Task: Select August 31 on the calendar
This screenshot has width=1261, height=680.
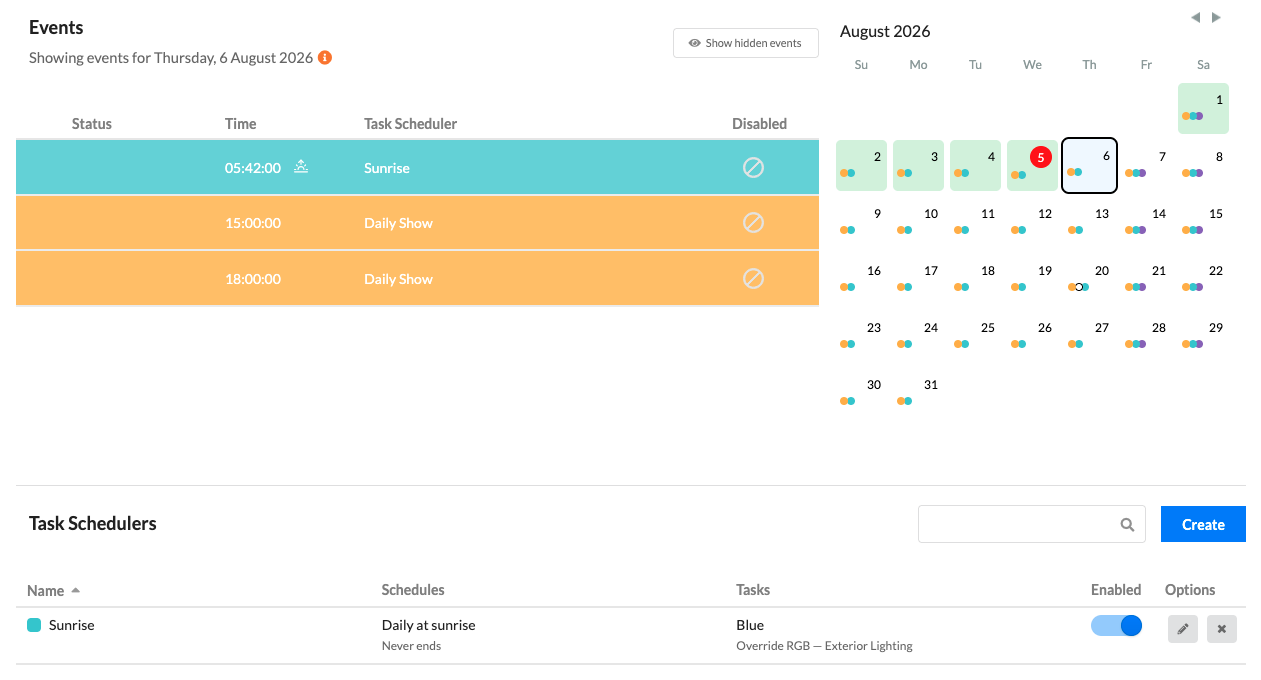Action: [918, 393]
